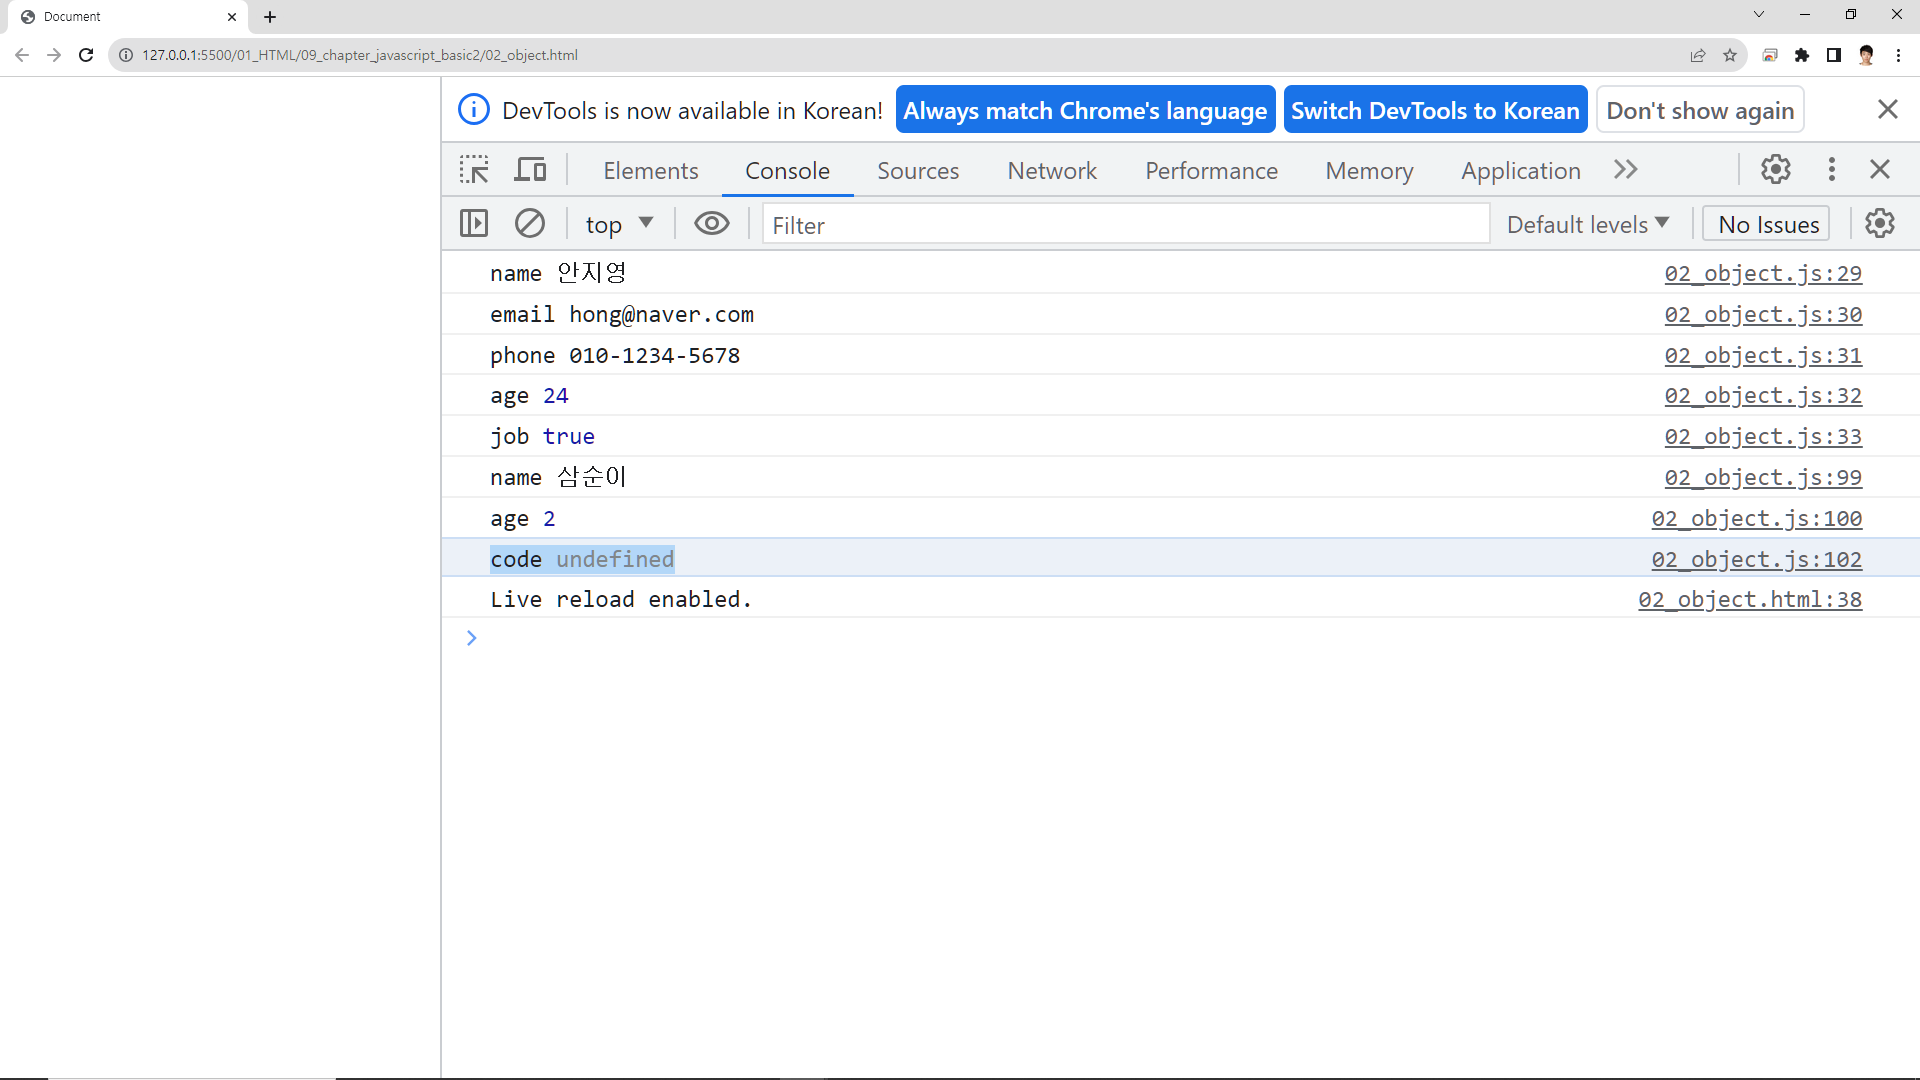Screen dimensions: 1920x1080
Task: Click the console Filter input field
Action: click(x=1125, y=225)
